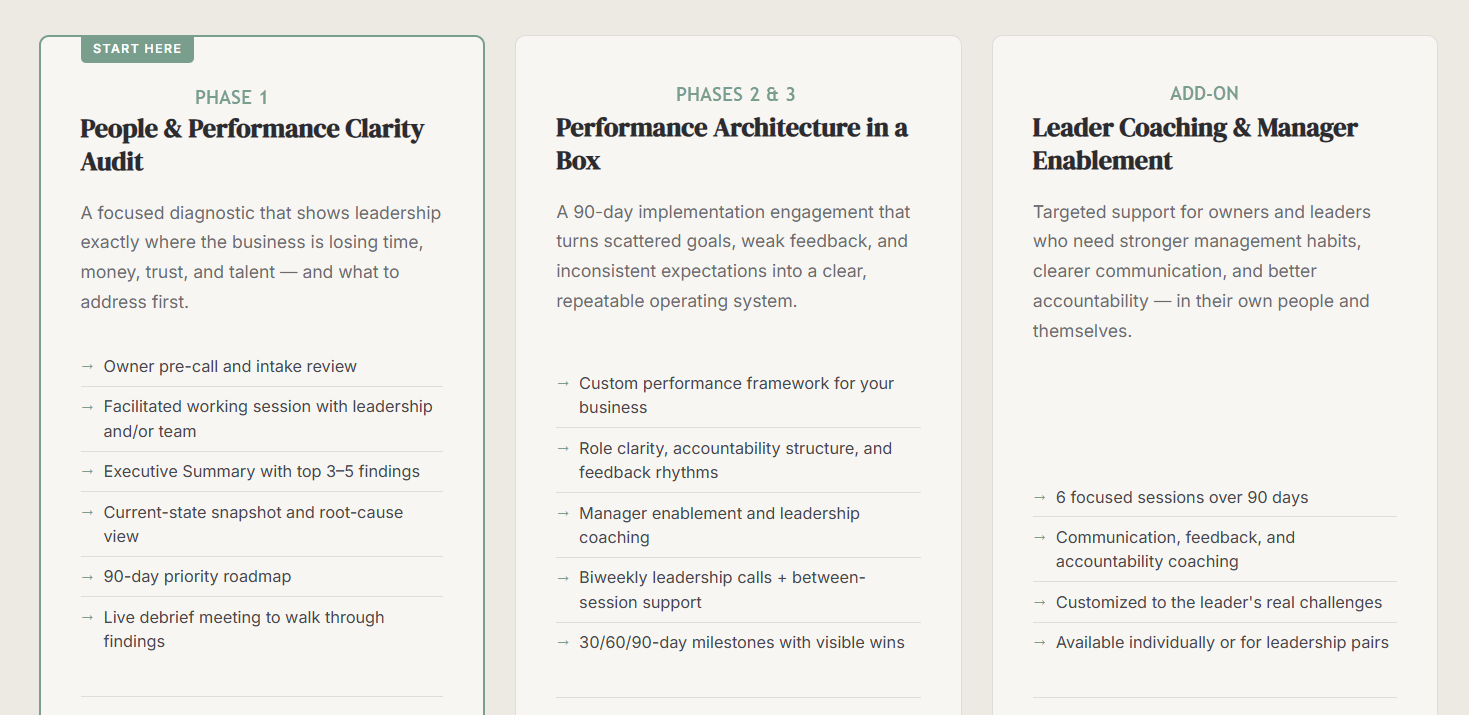
Task: Click the START HERE badge
Action: coord(137,48)
